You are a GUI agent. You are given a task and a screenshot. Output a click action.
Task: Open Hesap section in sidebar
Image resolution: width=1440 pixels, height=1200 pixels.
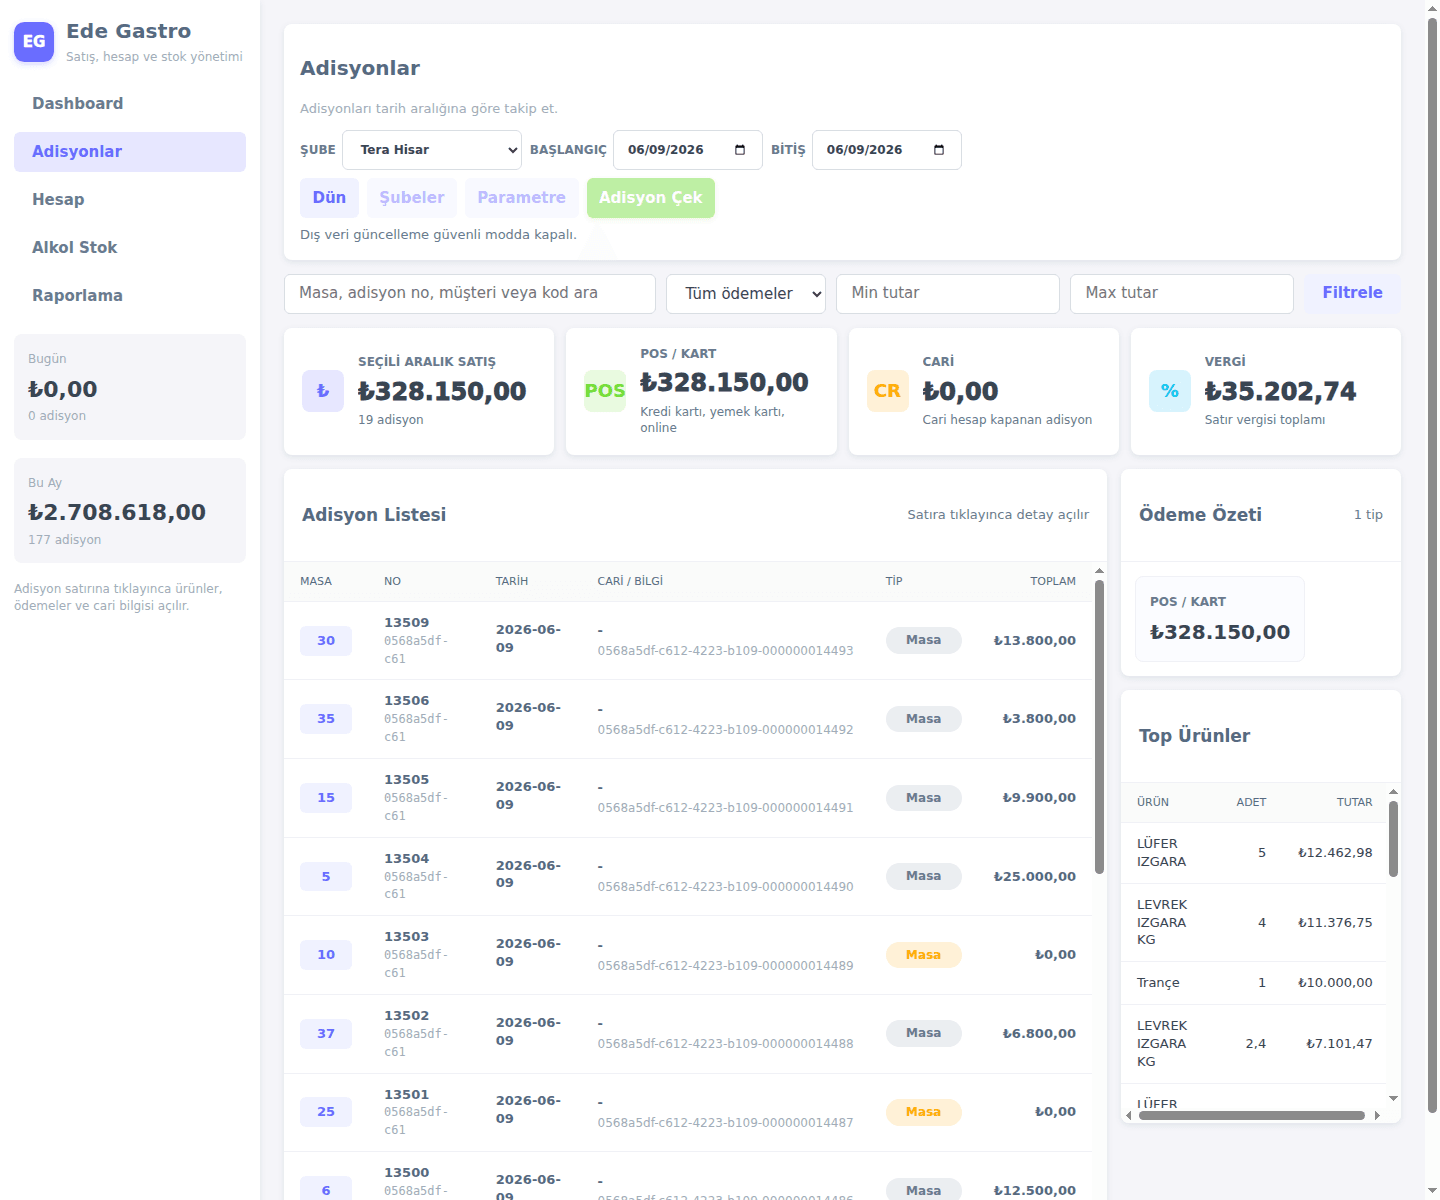(x=130, y=200)
